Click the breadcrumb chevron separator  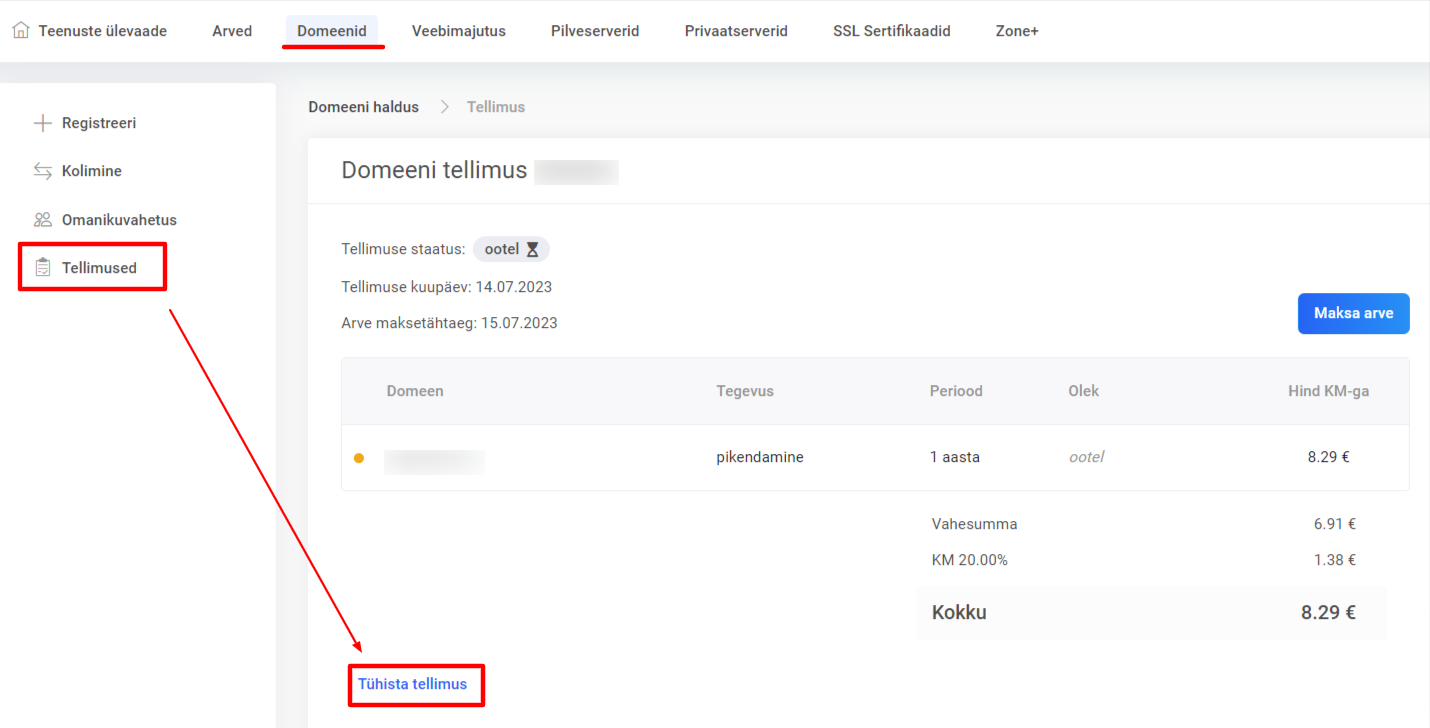[444, 107]
